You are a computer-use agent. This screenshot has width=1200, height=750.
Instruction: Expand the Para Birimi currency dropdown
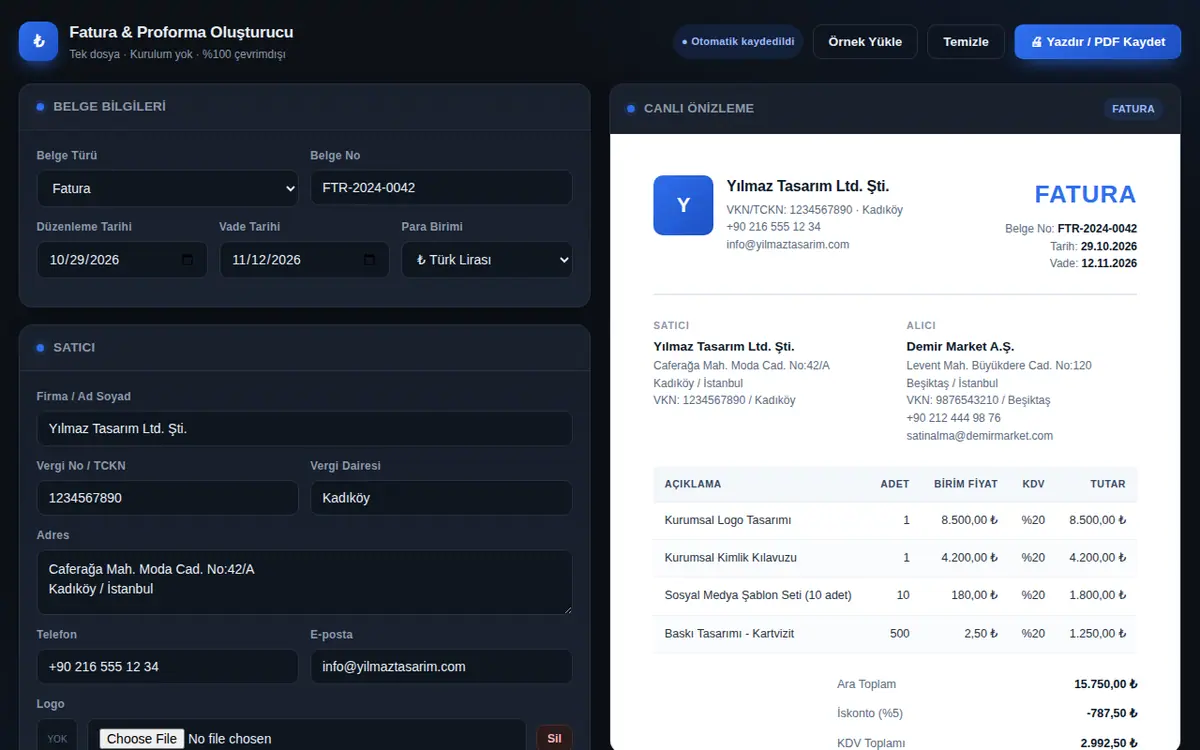(487, 260)
